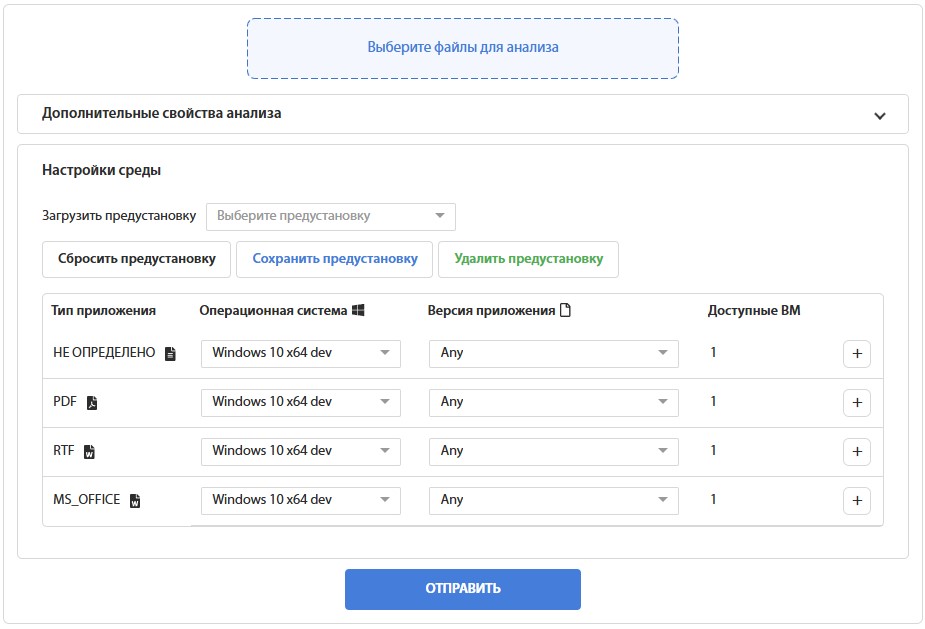
Task: Expand Дополнительные свойства анализа section
Action: coord(879,115)
